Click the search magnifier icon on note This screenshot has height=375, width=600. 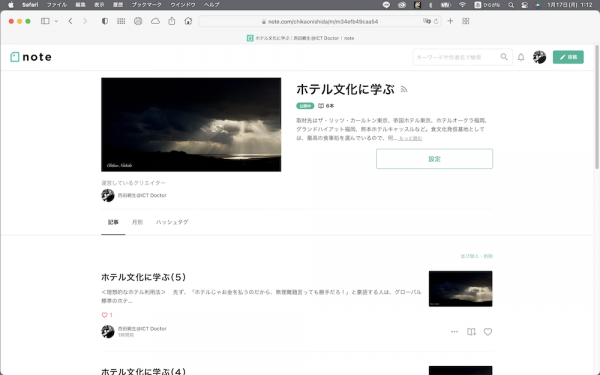504,57
